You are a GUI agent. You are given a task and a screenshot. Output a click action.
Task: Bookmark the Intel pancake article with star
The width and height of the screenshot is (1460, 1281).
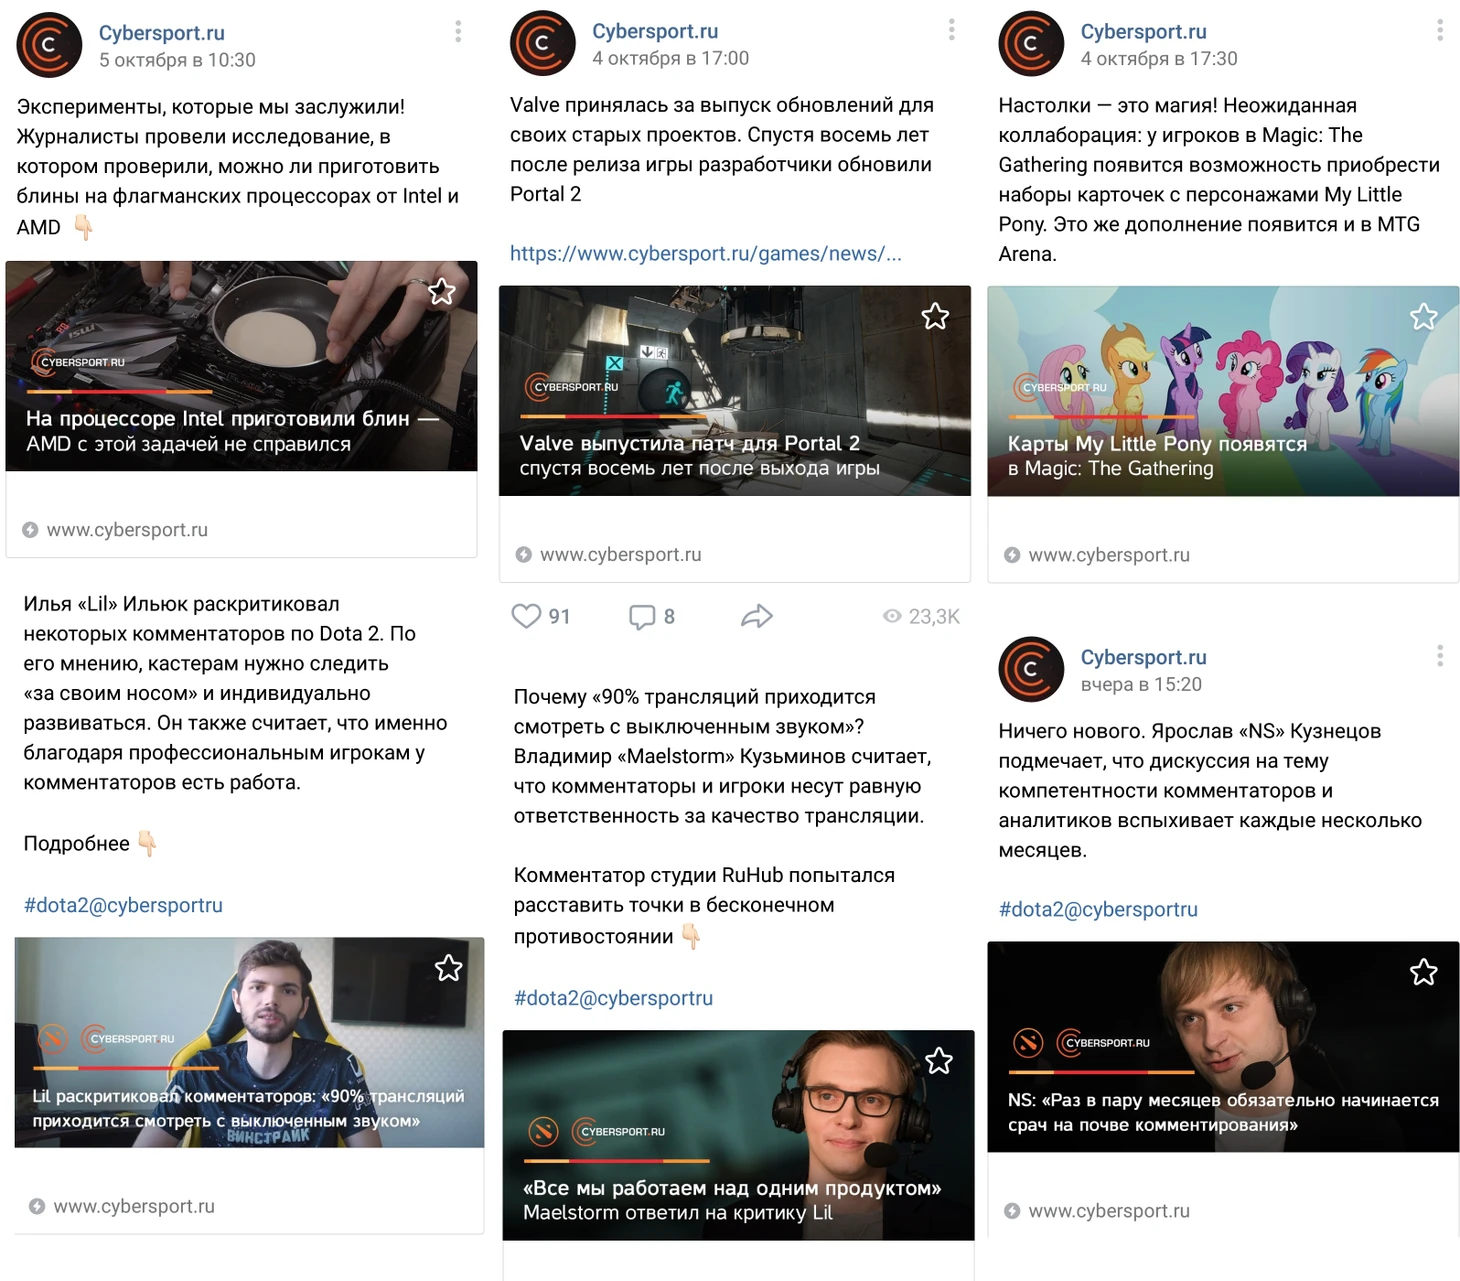pyautogui.click(x=441, y=292)
